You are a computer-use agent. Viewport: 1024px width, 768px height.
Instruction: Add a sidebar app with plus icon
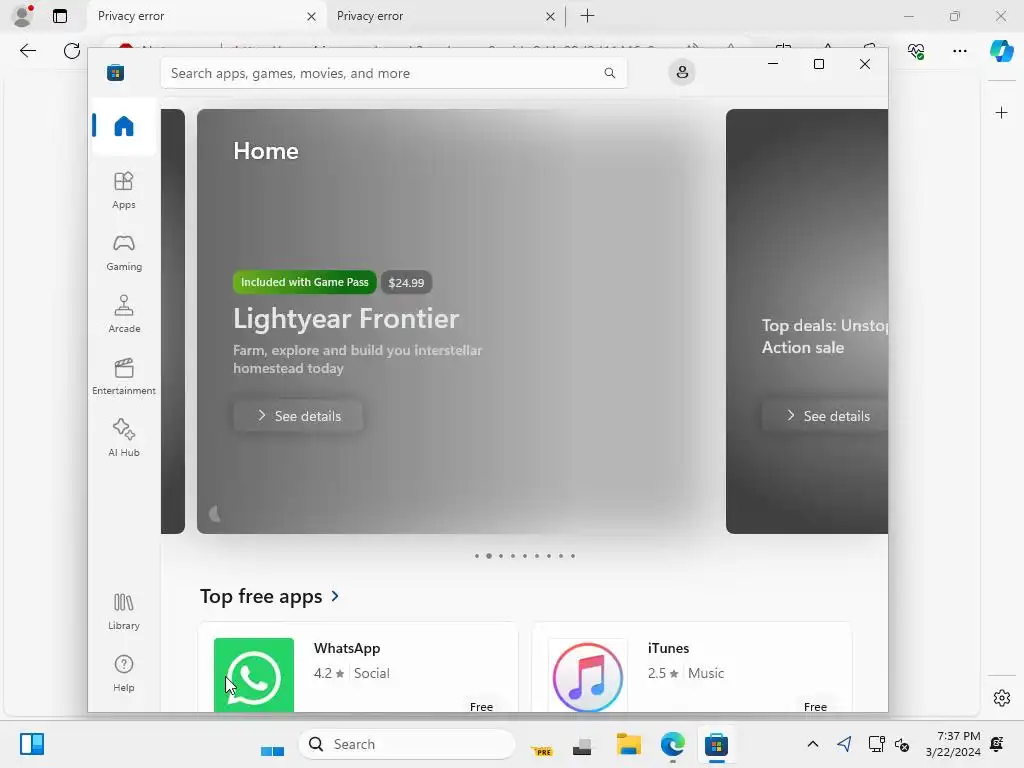(1001, 113)
